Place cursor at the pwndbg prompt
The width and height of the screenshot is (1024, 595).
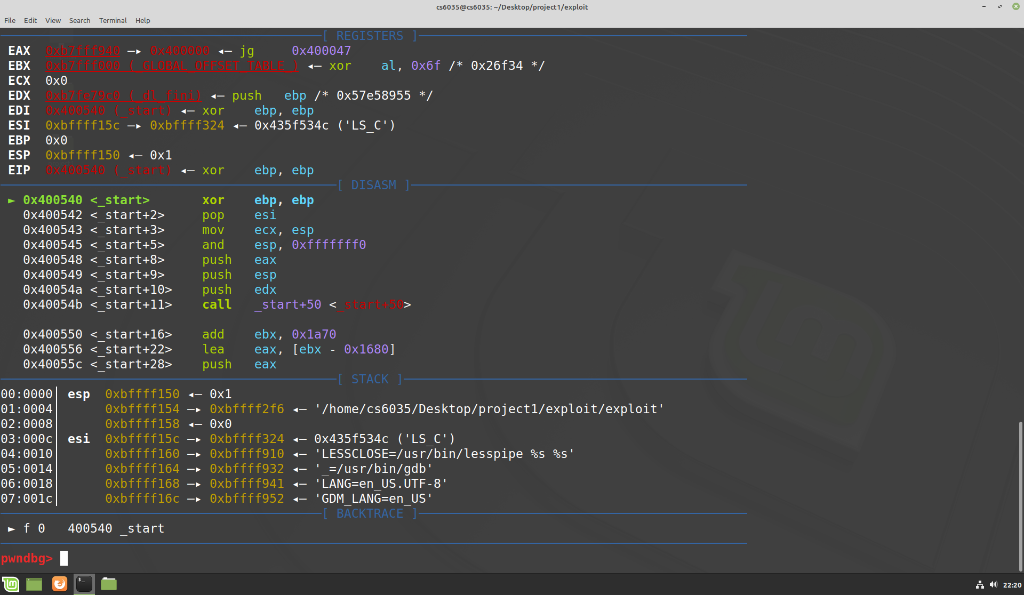(x=62, y=558)
